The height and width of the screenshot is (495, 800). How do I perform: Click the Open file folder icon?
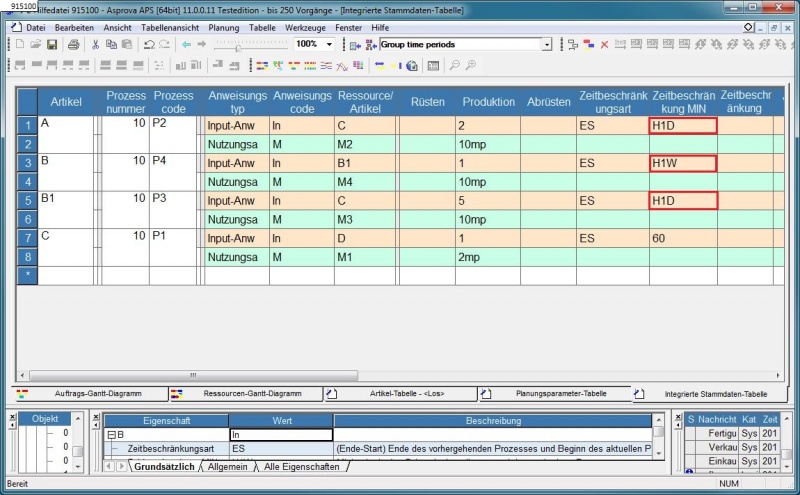pyautogui.click(x=36, y=45)
